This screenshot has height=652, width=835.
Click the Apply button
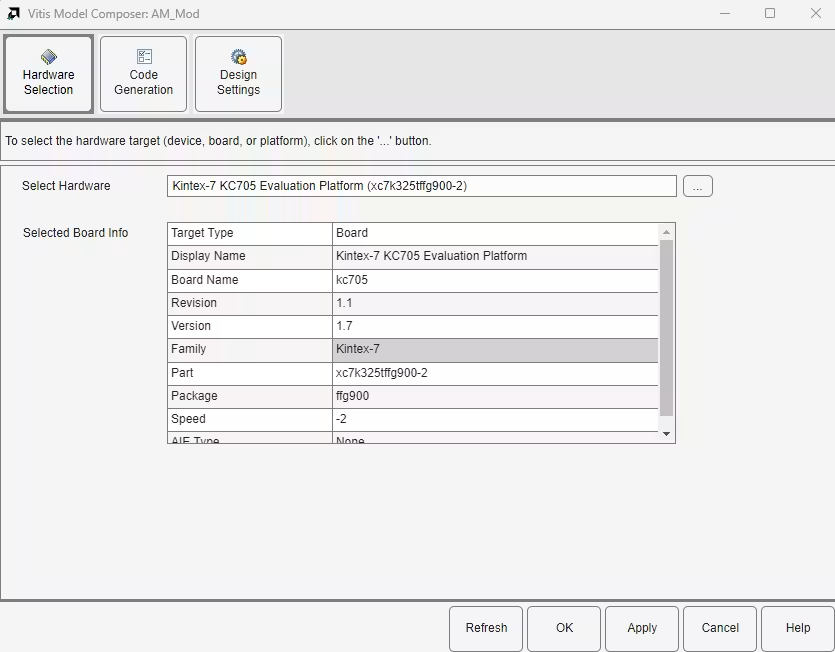click(642, 628)
